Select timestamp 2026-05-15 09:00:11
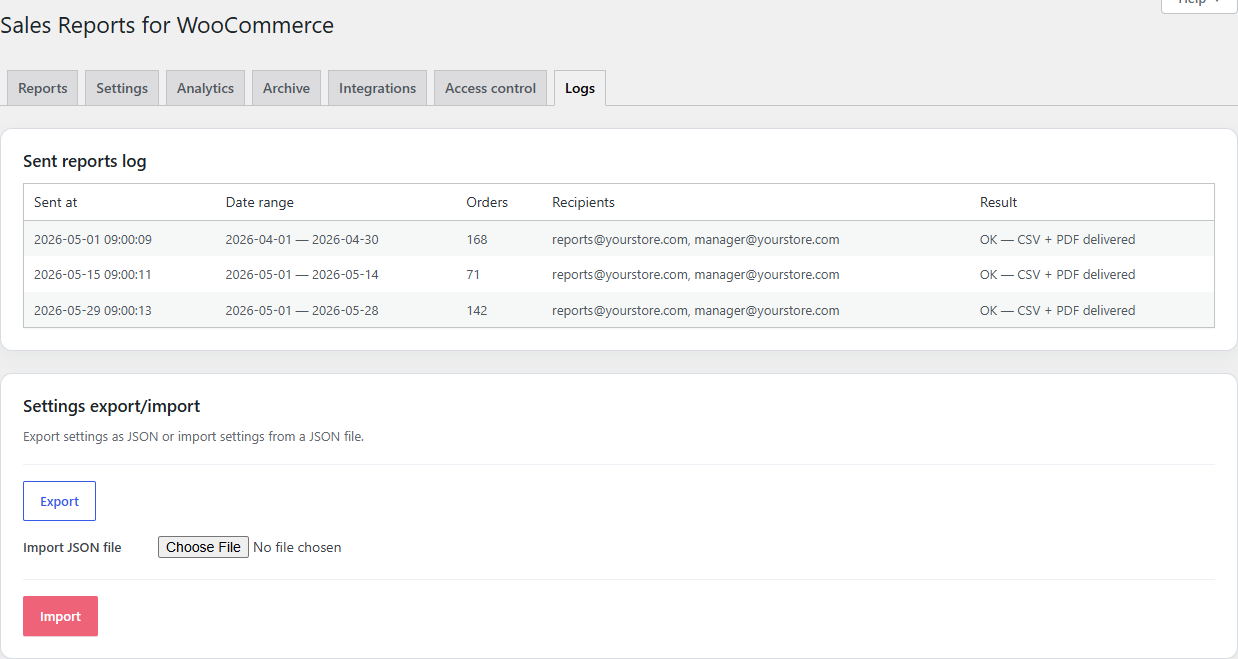The width and height of the screenshot is (1238, 659). click(x=93, y=275)
